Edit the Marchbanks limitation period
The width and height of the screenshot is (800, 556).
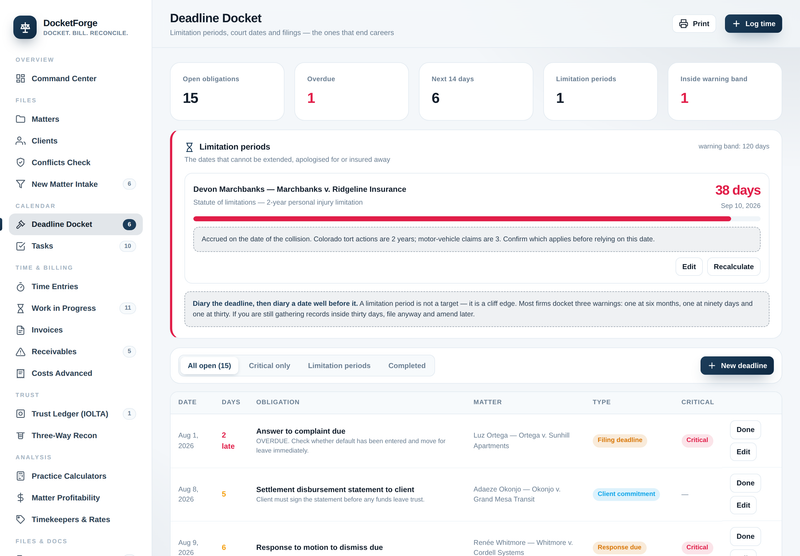(x=689, y=267)
